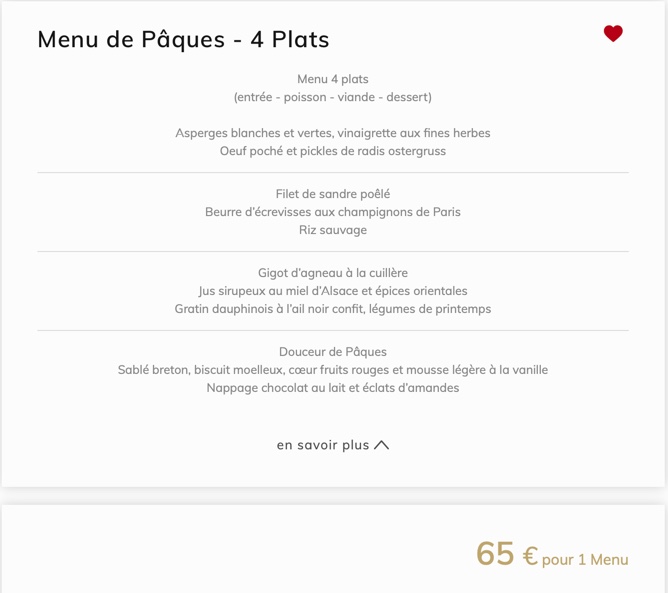Click 'Gigot d'agneau à la cuillère' course
The width and height of the screenshot is (668, 593).
click(x=333, y=273)
